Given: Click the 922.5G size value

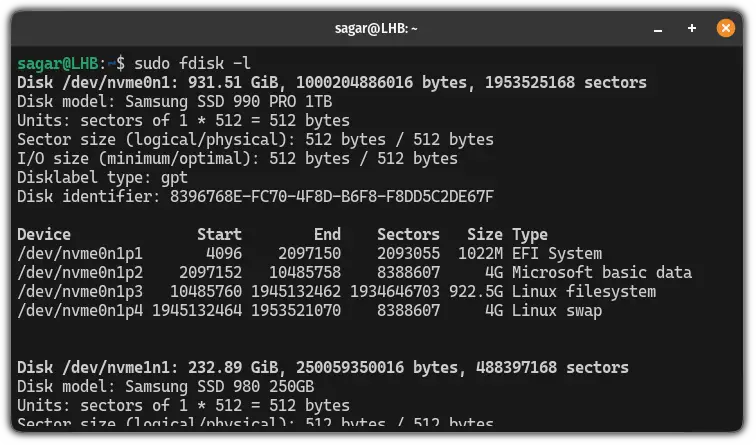Looking at the screenshot, I should click(476, 292).
